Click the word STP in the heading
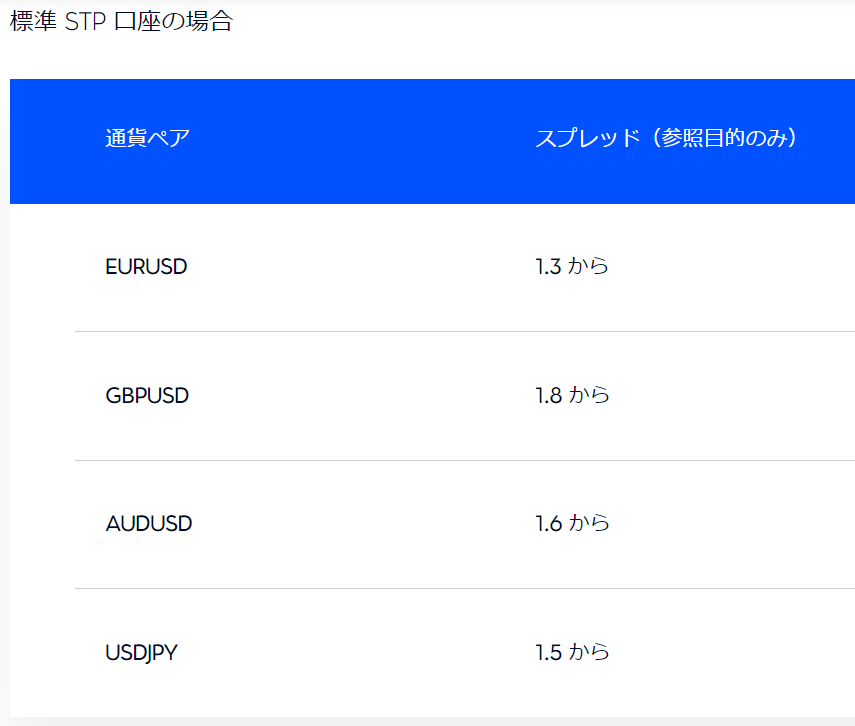 (85, 22)
